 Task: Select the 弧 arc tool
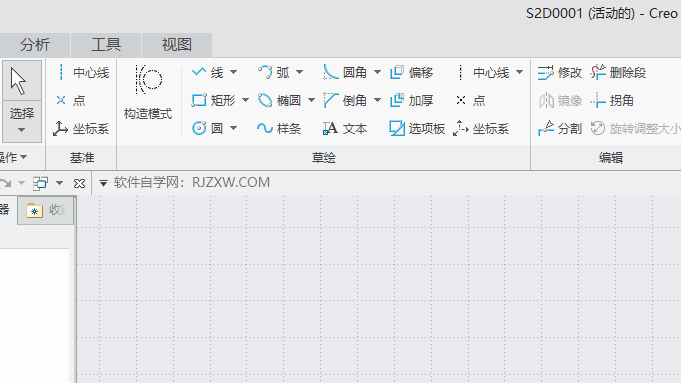pyautogui.click(x=274, y=73)
